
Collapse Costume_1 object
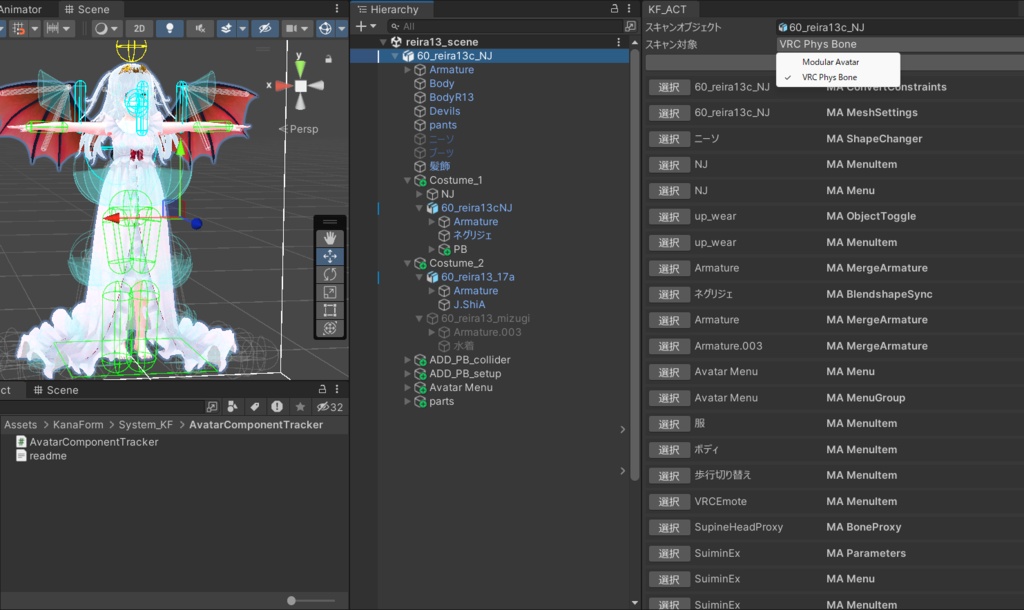pyautogui.click(x=408, y=180)
